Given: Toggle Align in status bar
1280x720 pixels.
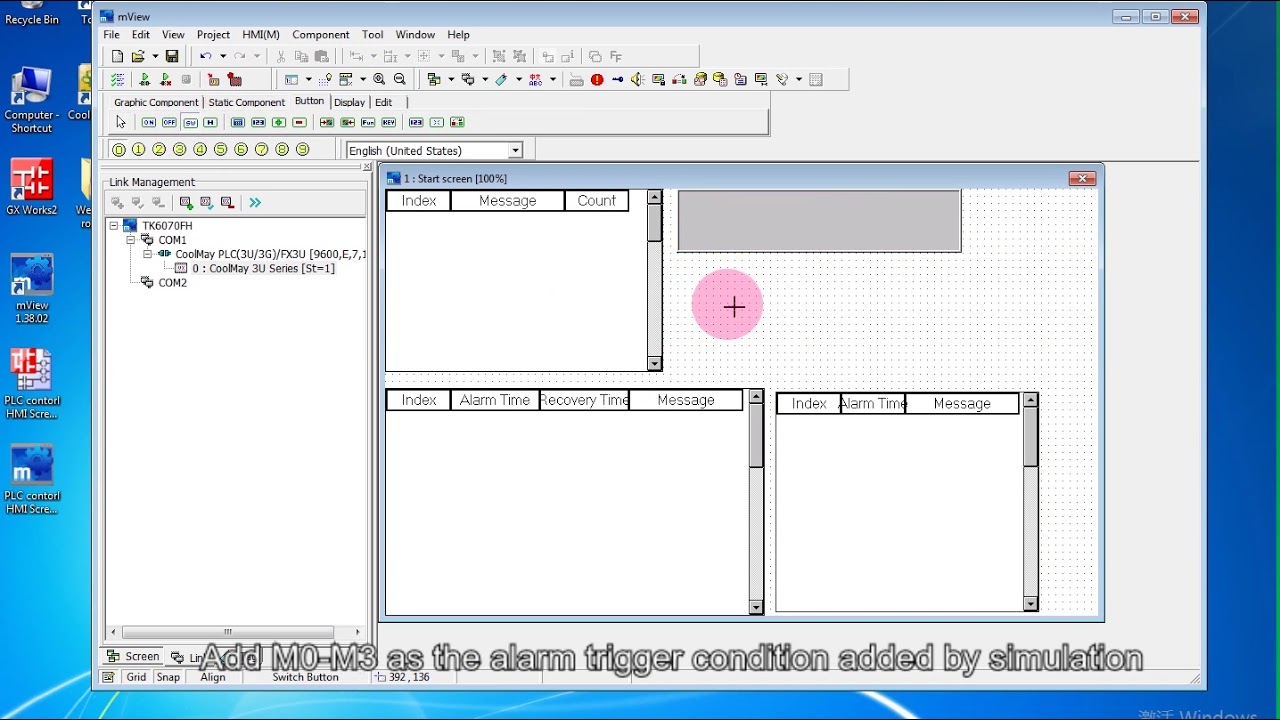Looking at the screenshot, I should coord(213,677).
